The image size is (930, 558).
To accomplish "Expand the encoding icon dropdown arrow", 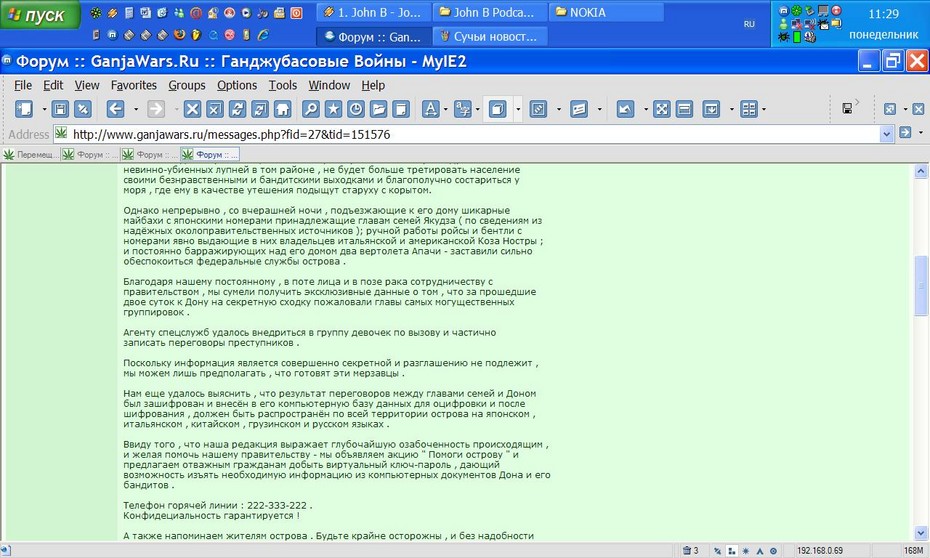I will [x=477, y=109].
